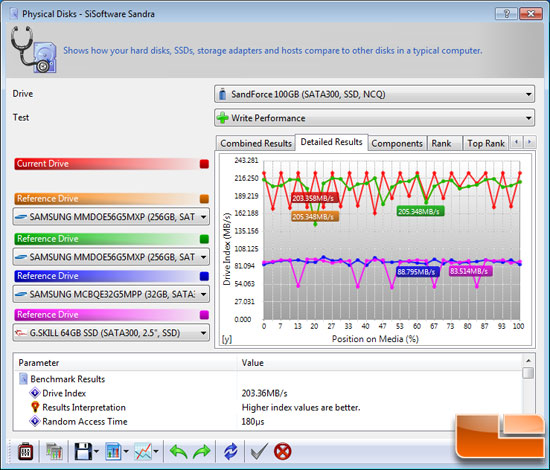
Task: Select the Drive Index row
Action: [268, 393]
